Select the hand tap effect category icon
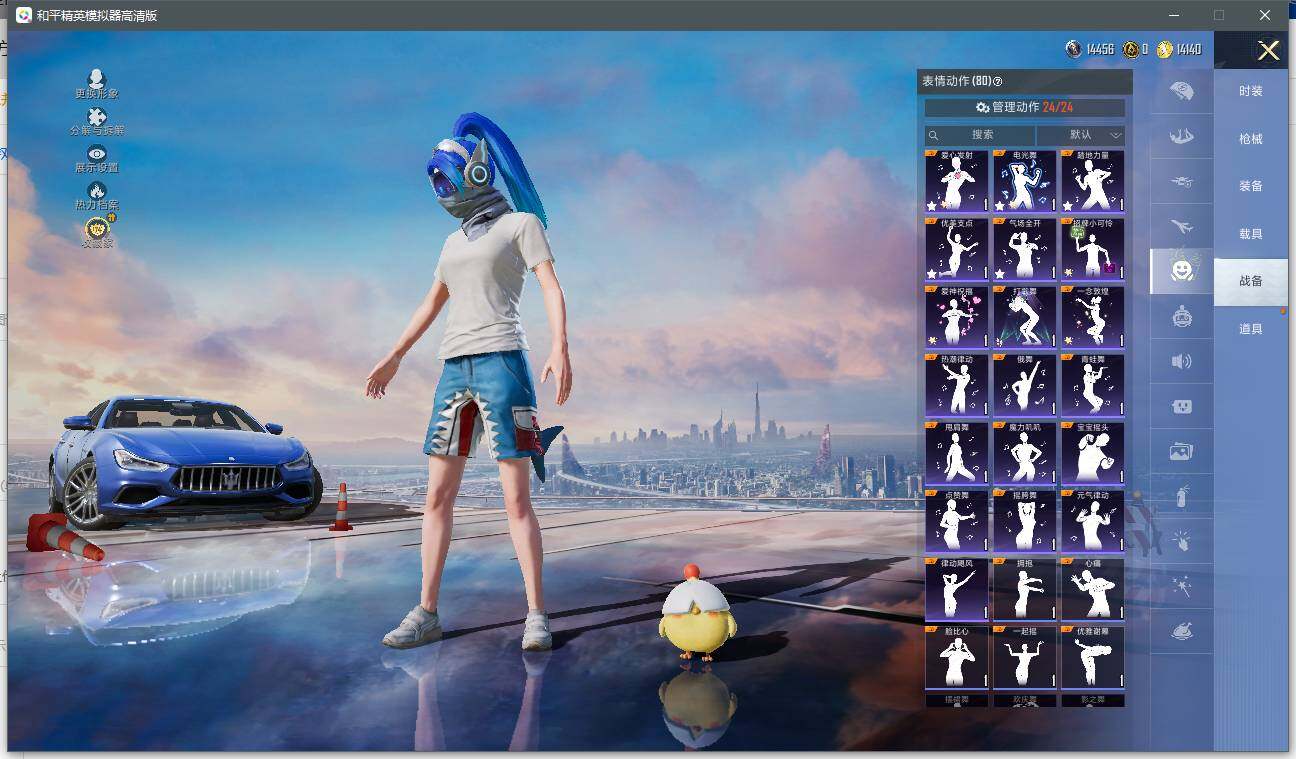 [x=1182, y=541]
